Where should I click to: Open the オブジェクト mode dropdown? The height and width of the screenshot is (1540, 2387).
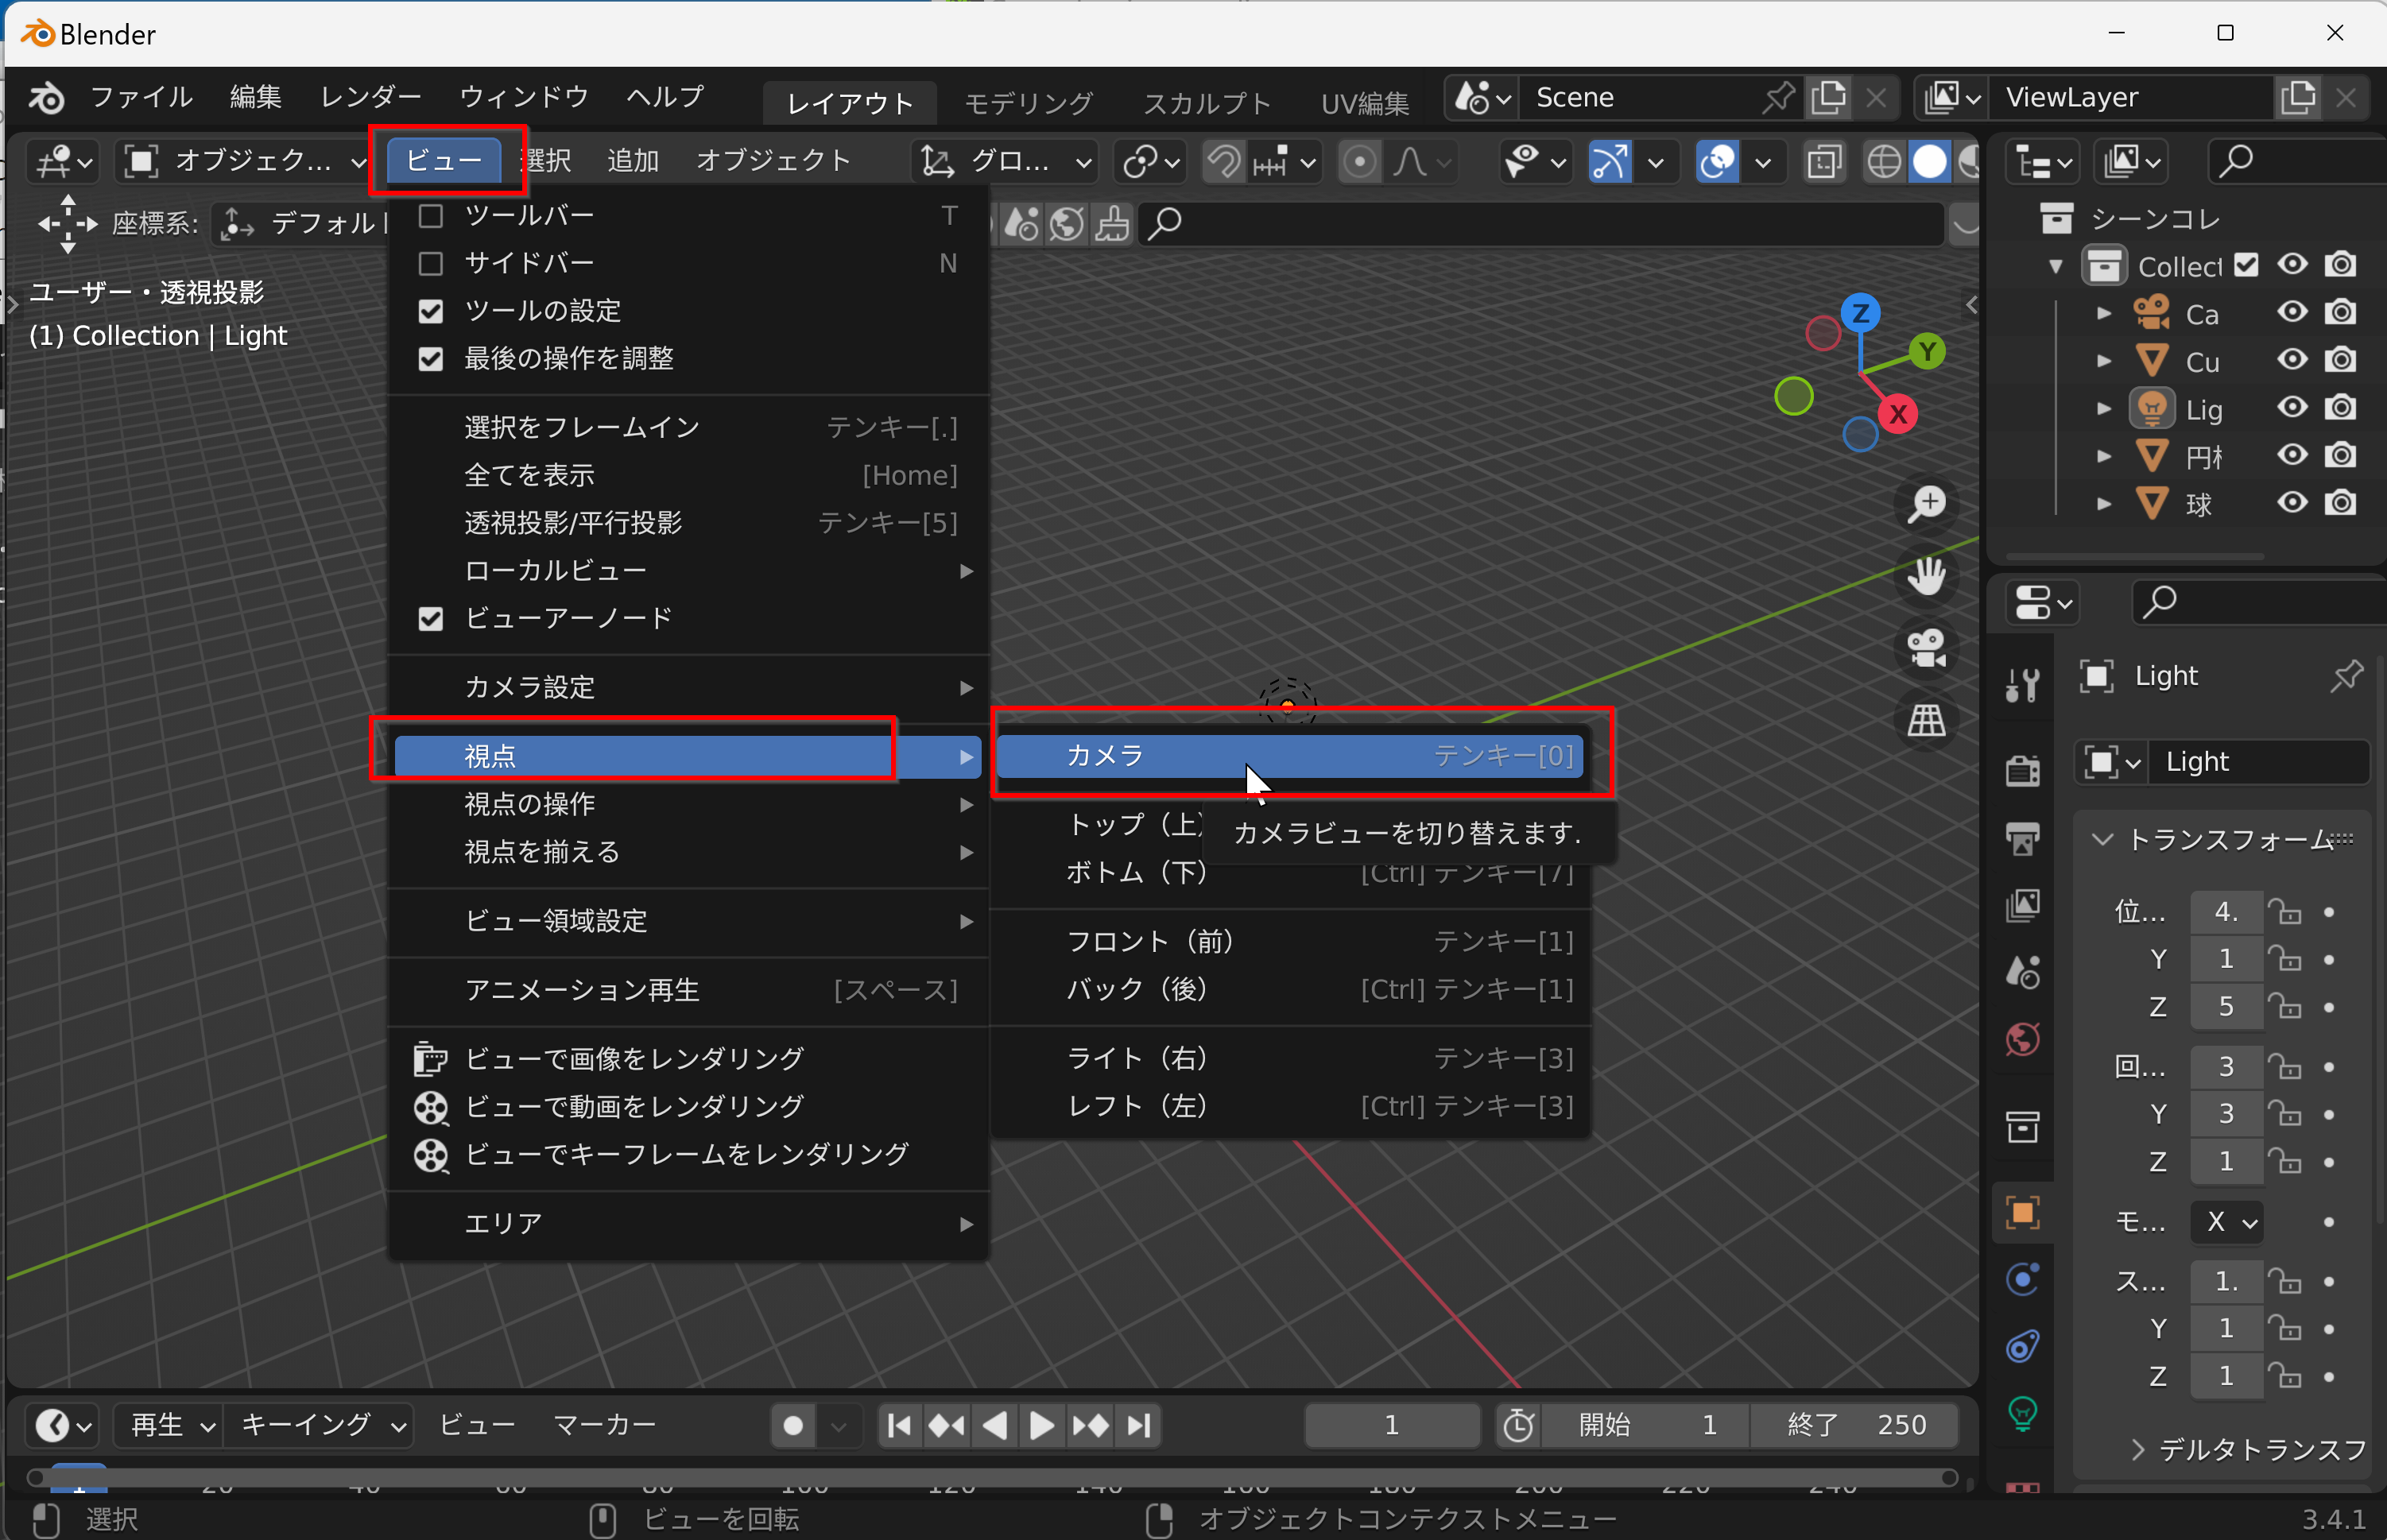(245, 161)
